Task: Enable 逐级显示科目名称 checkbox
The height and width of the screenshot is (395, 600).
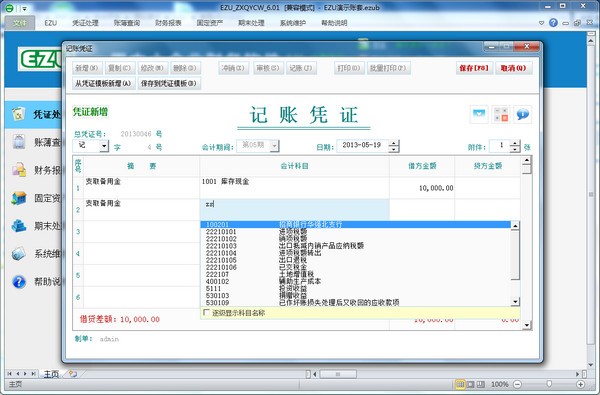Action: click(x=206, y=313)
